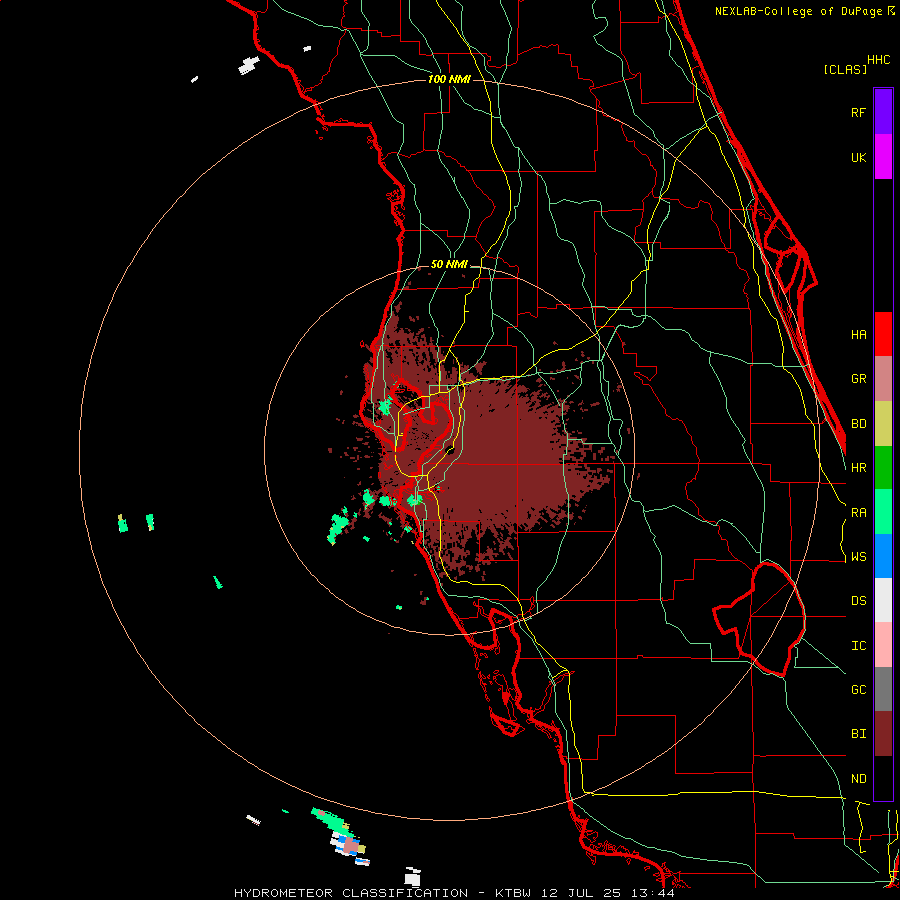Click the 13:44 timestamp text
This screenshot has width=900, height=900.
[651, 893]
